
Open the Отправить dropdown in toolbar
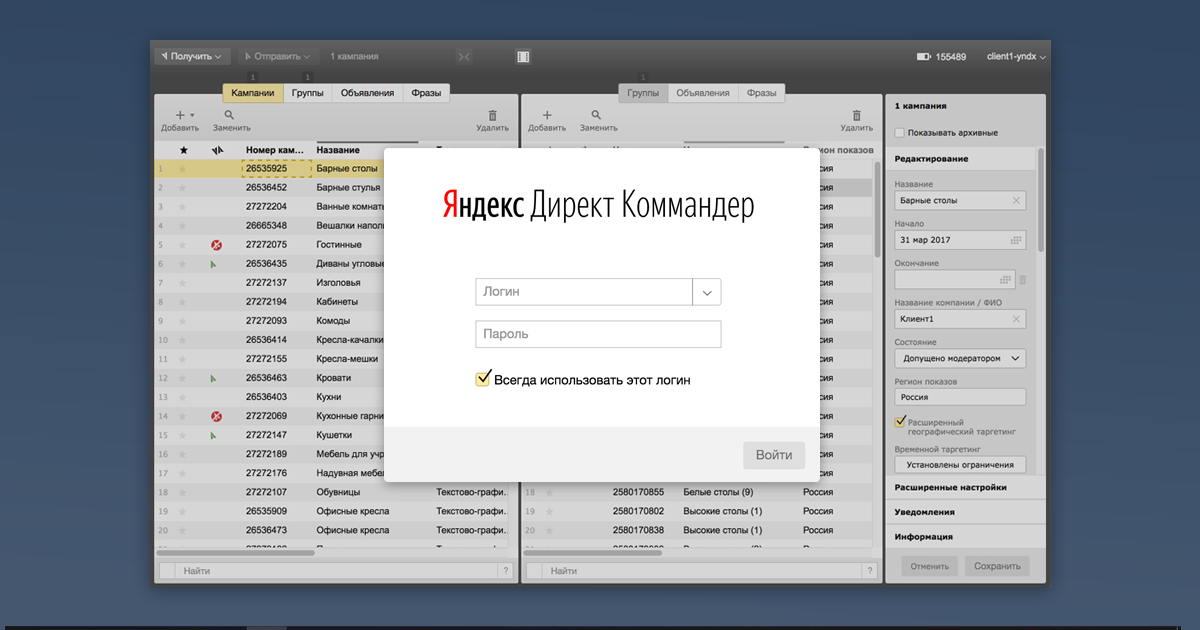point(277,57)
